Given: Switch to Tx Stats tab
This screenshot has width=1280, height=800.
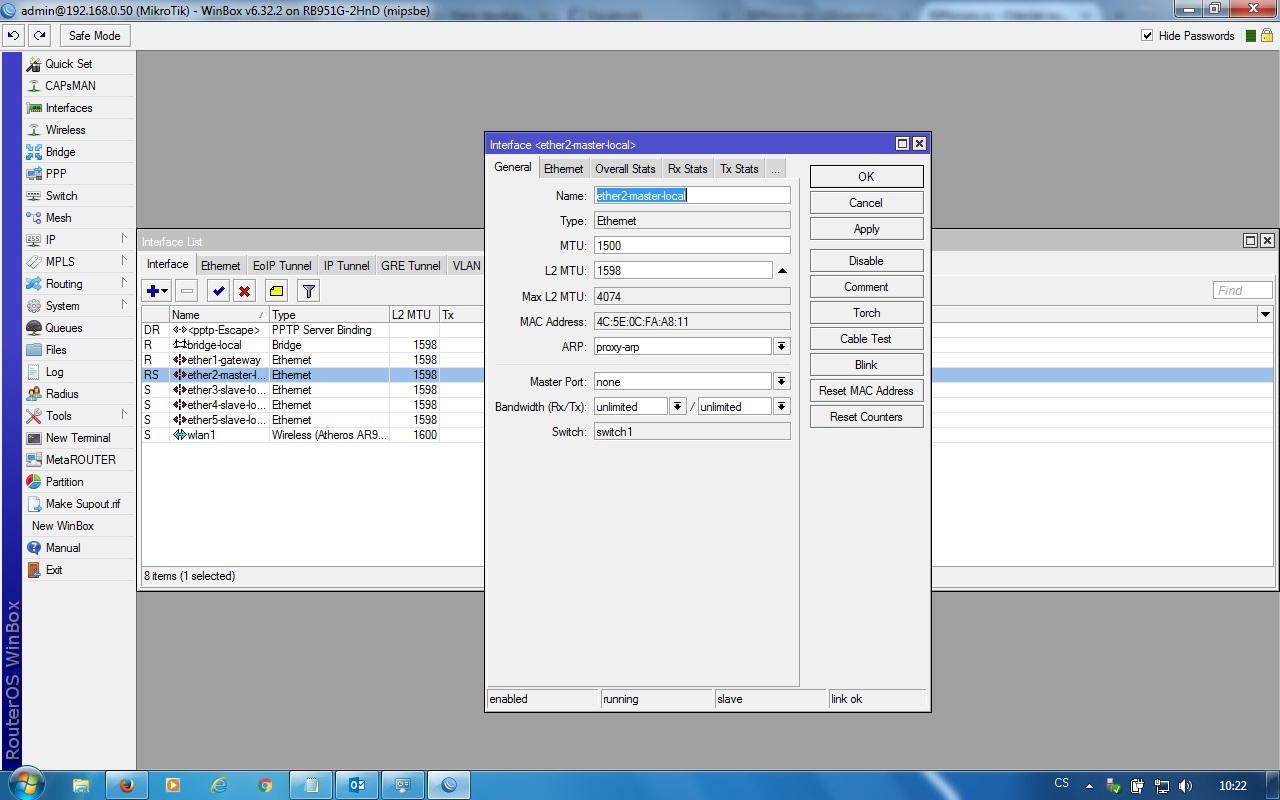Looking at the screenshot, I should (740, 169).
